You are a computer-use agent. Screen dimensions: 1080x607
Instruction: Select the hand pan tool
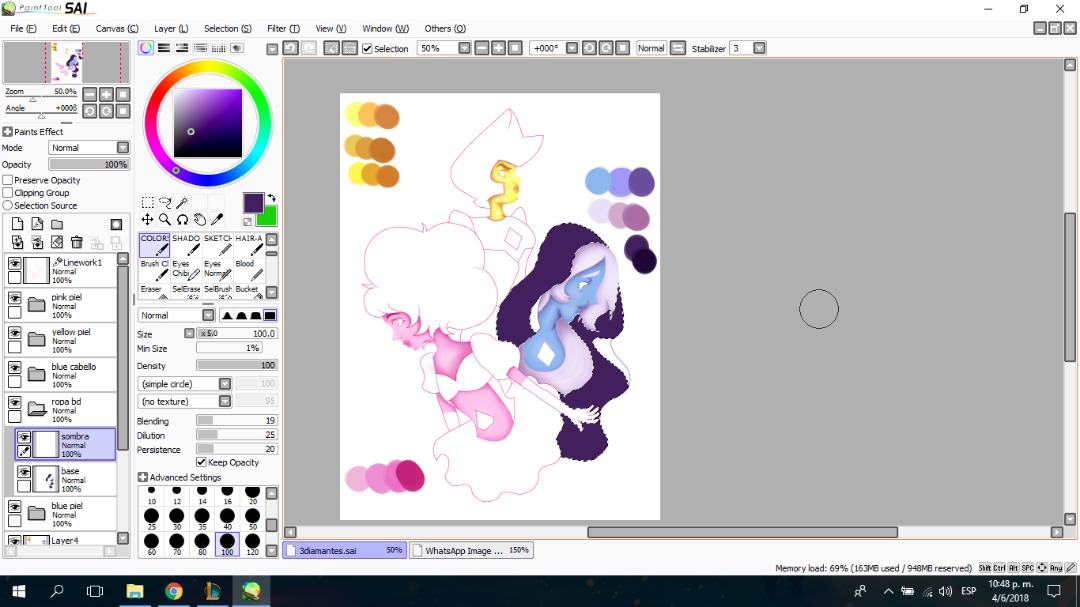point(199,219)
